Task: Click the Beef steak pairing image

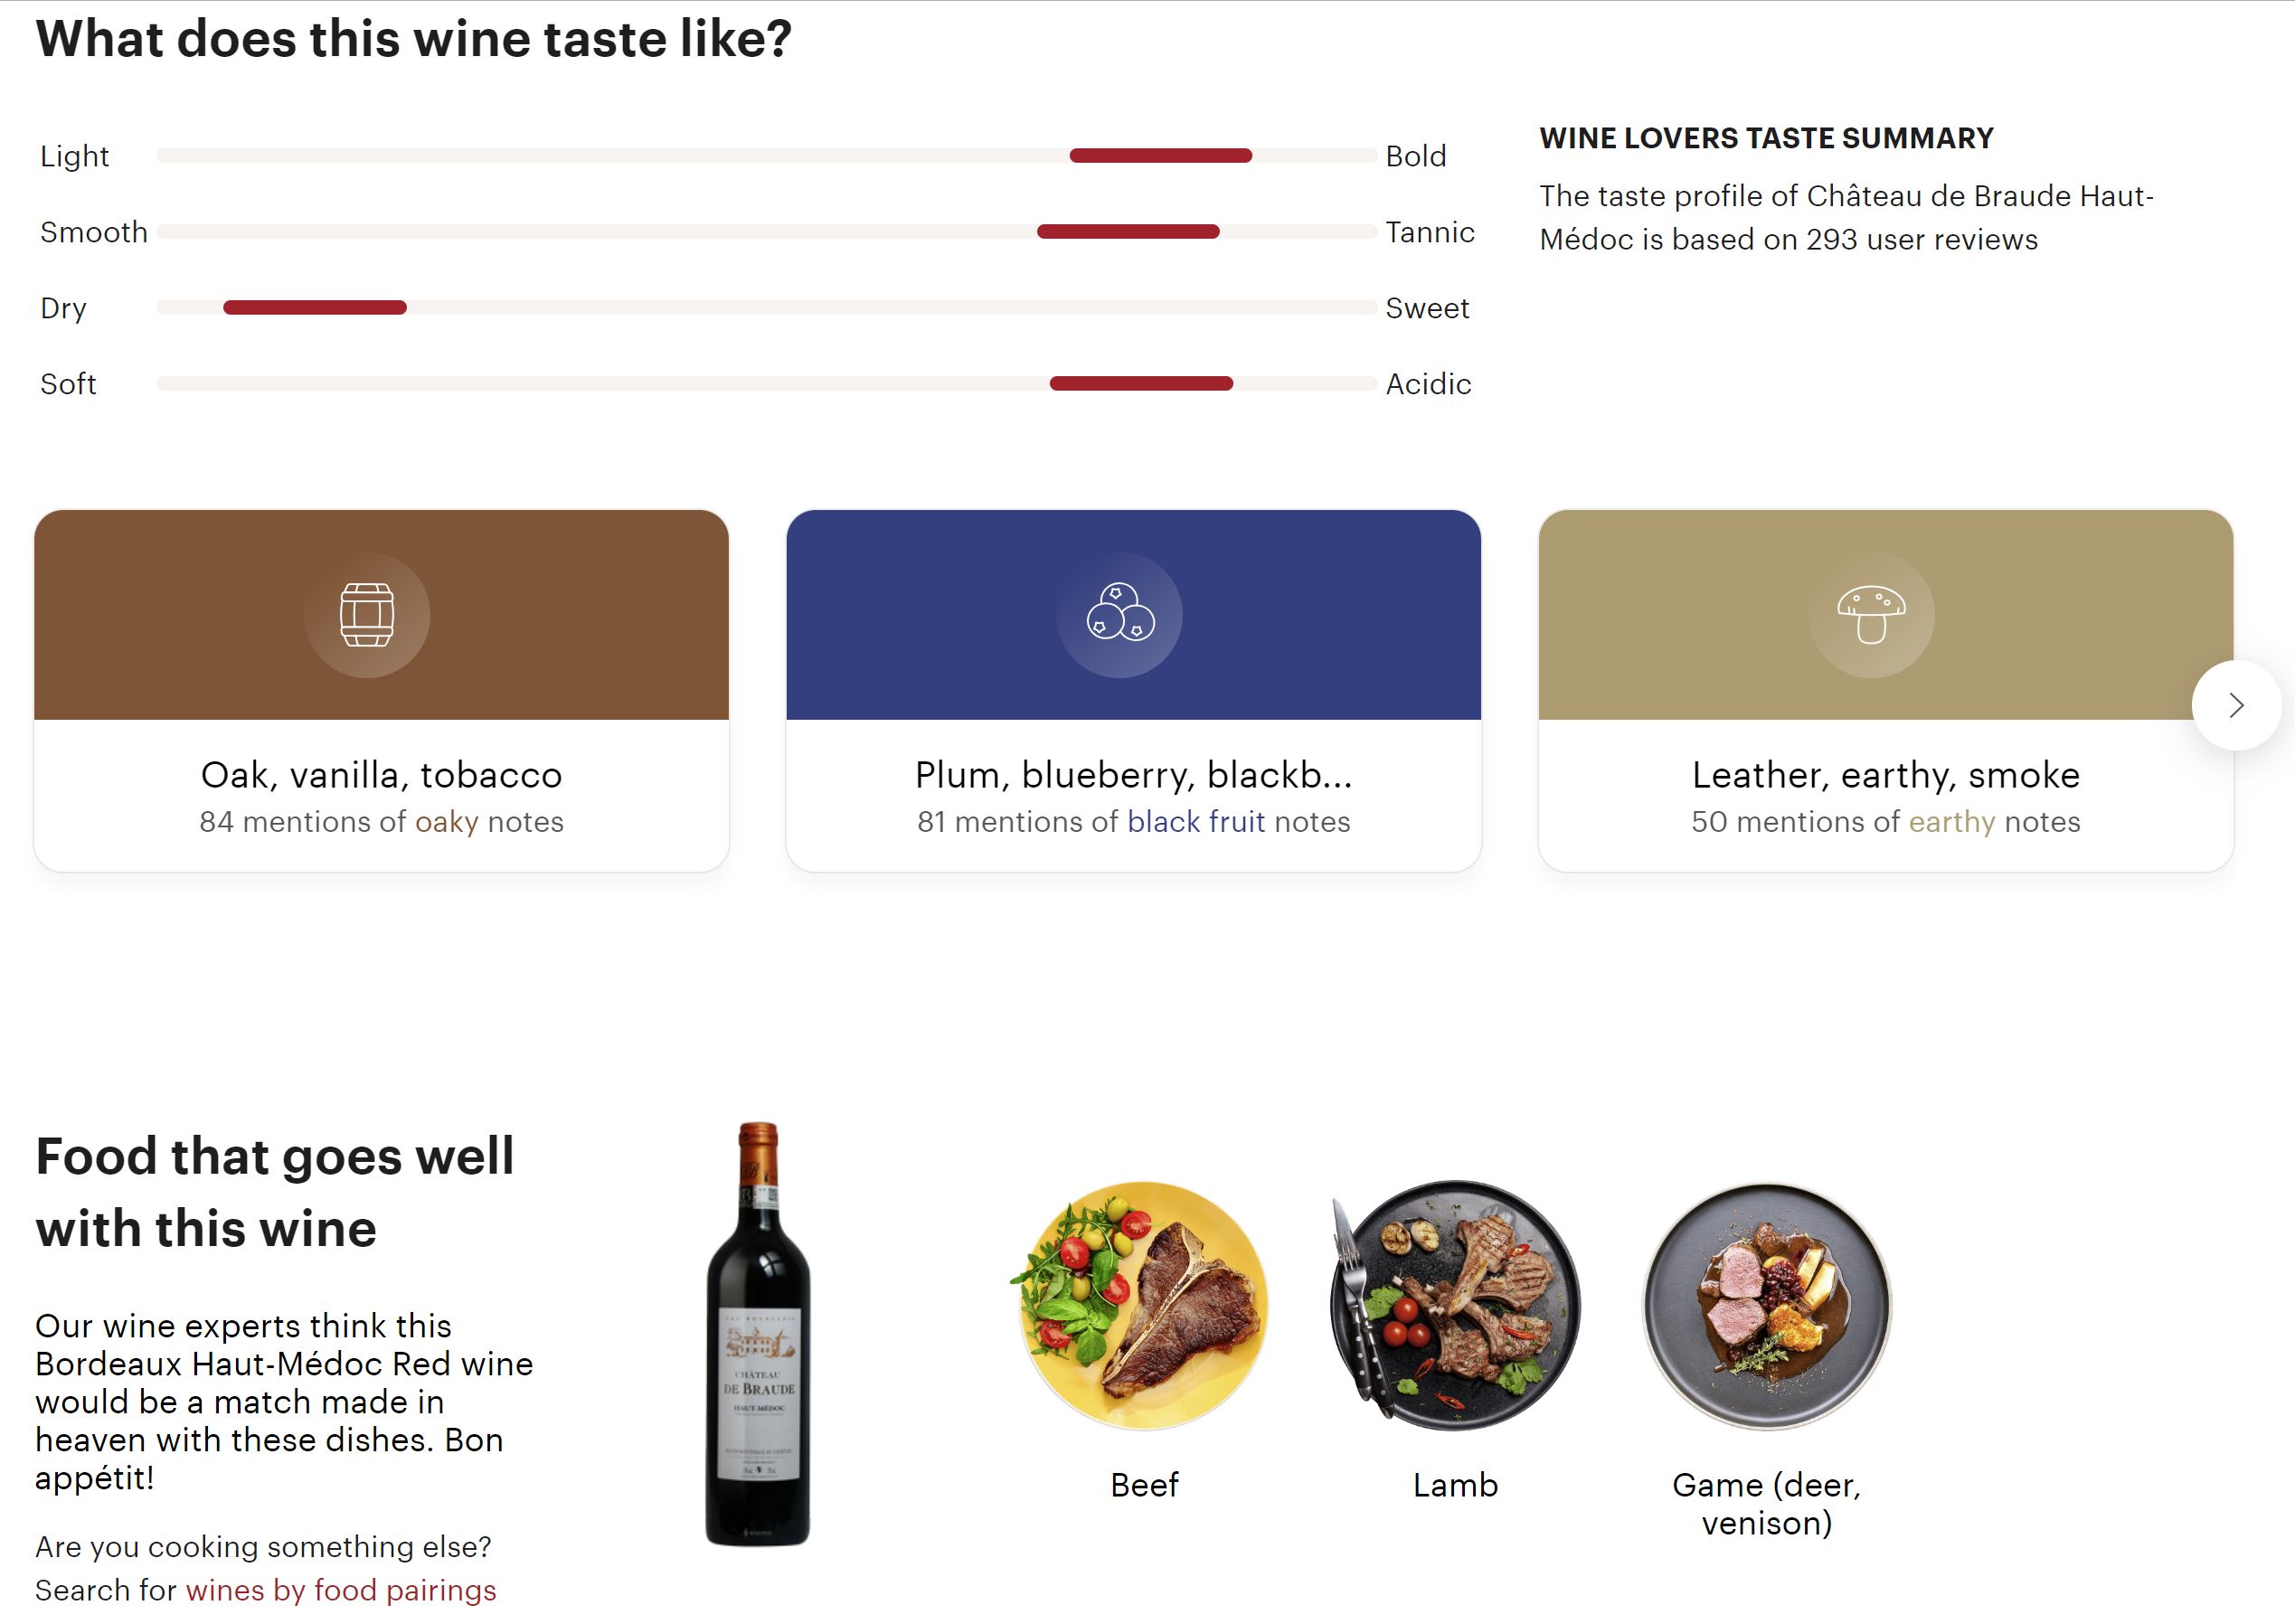Action: (1144, 1305)
